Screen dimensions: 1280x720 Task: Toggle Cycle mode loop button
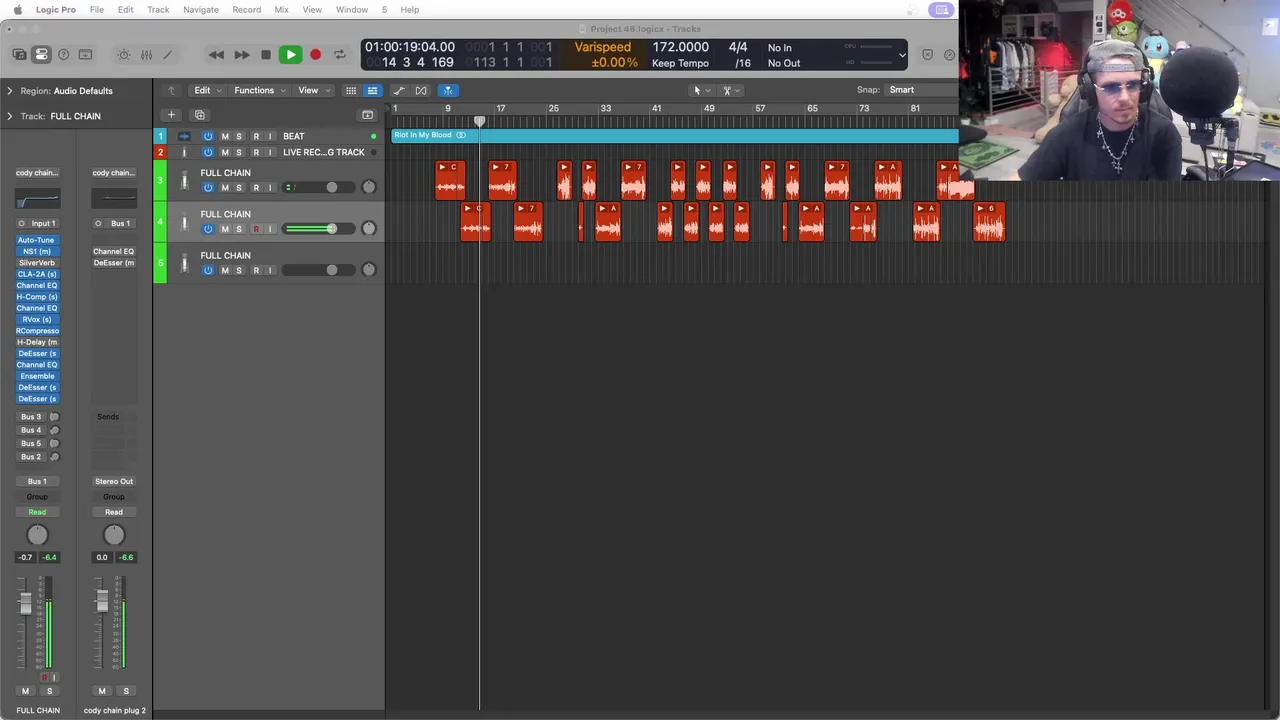pyautogui.click(x=340, y=55)
